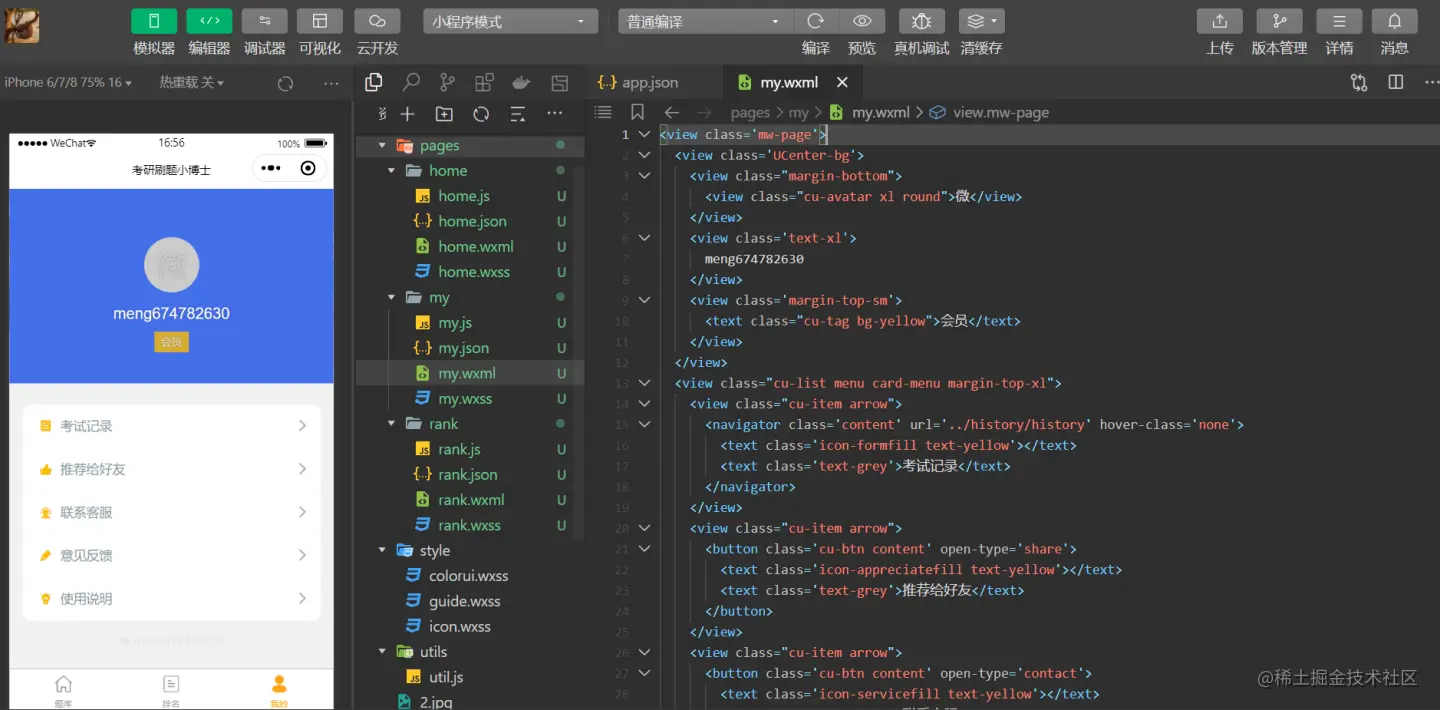Open version management (版本管理) icon
1440x710 pixels.
coord(1279,21)
